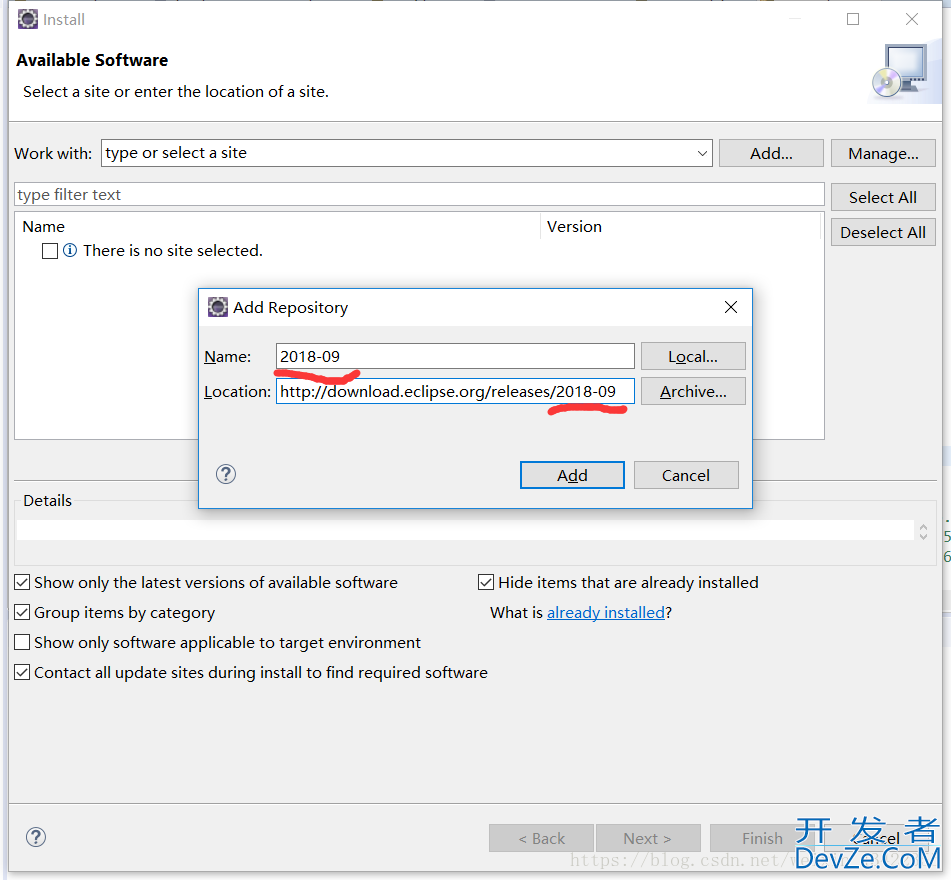This screenshot has height=880, width=951.
Task: Click the repository Name input field
Action: 455,356
